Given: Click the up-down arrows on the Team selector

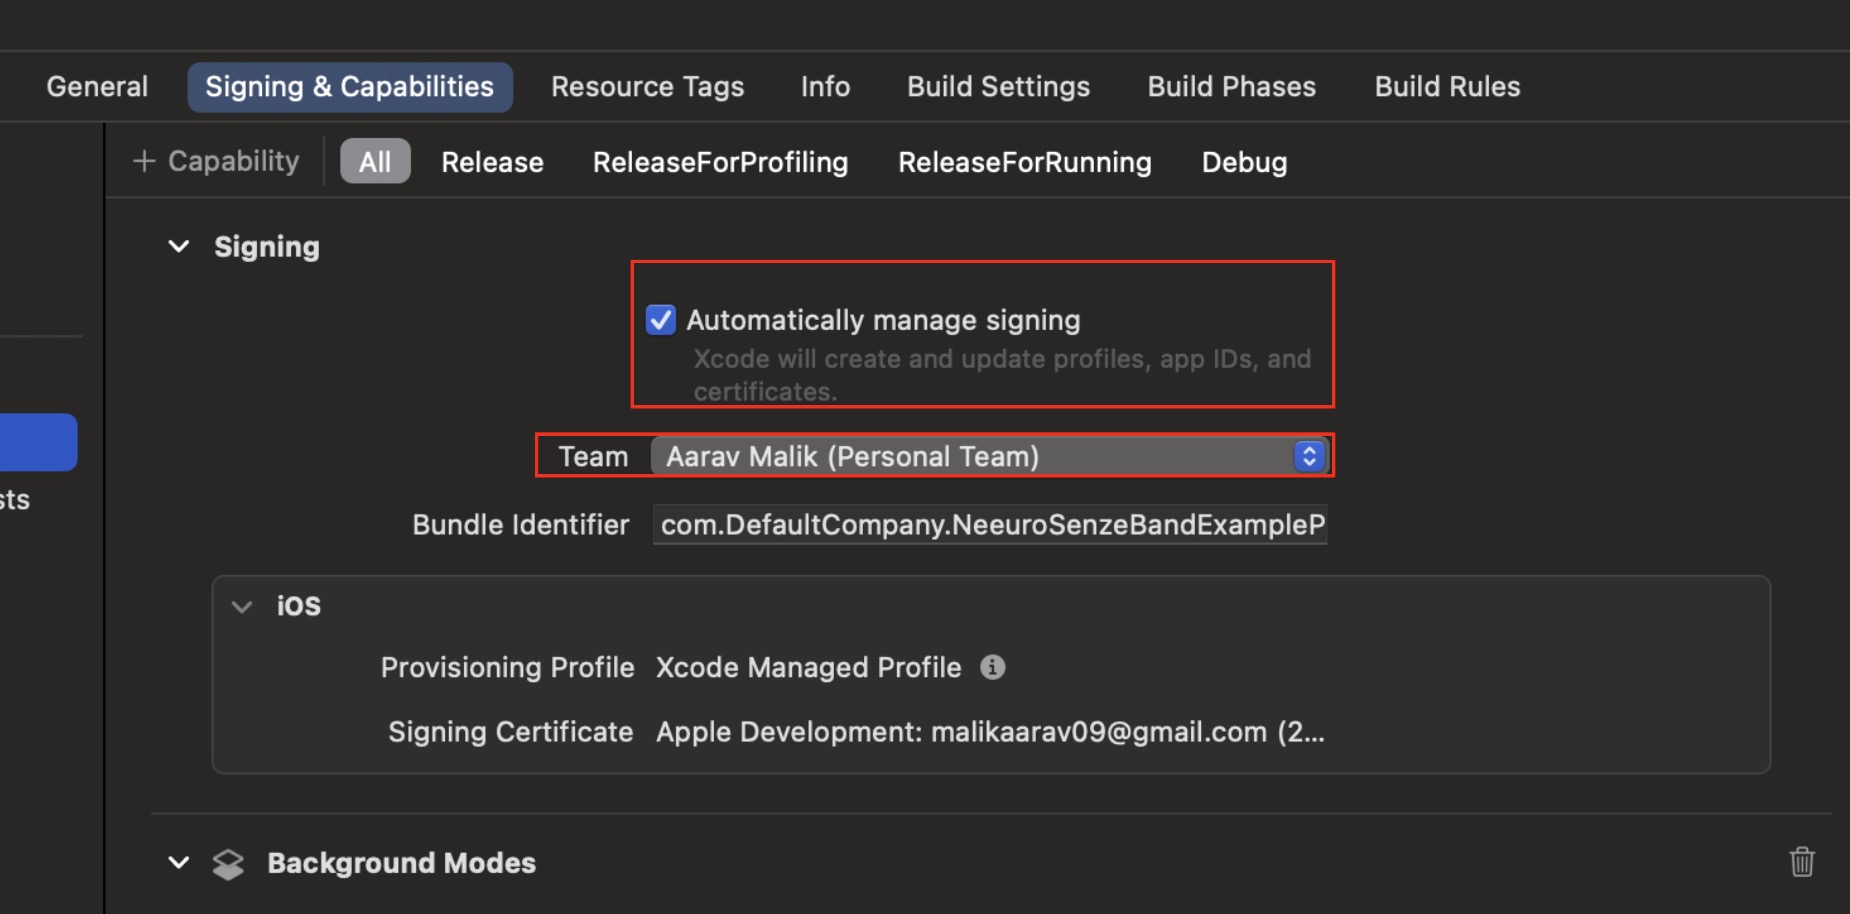Looking at the screenshot, I should [x=1308, y=456].
